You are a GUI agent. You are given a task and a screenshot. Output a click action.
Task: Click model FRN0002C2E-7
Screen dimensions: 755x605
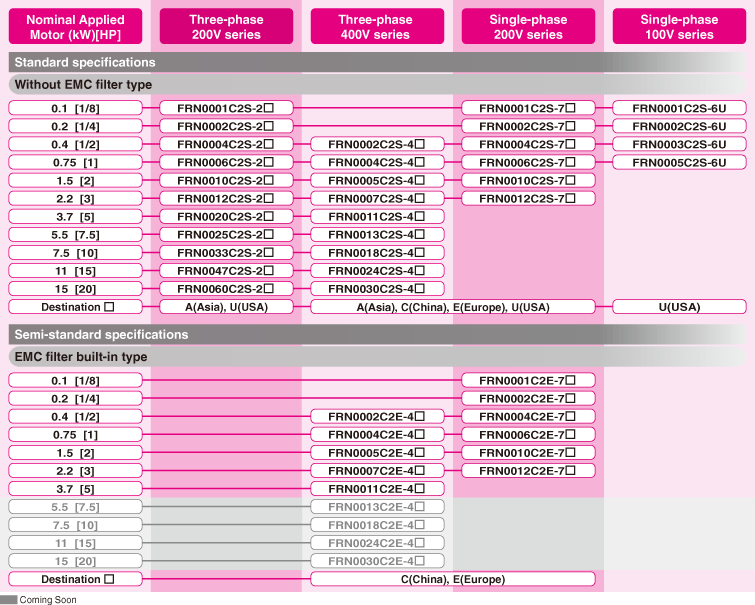pyautogui.click(x=528, y=398)
